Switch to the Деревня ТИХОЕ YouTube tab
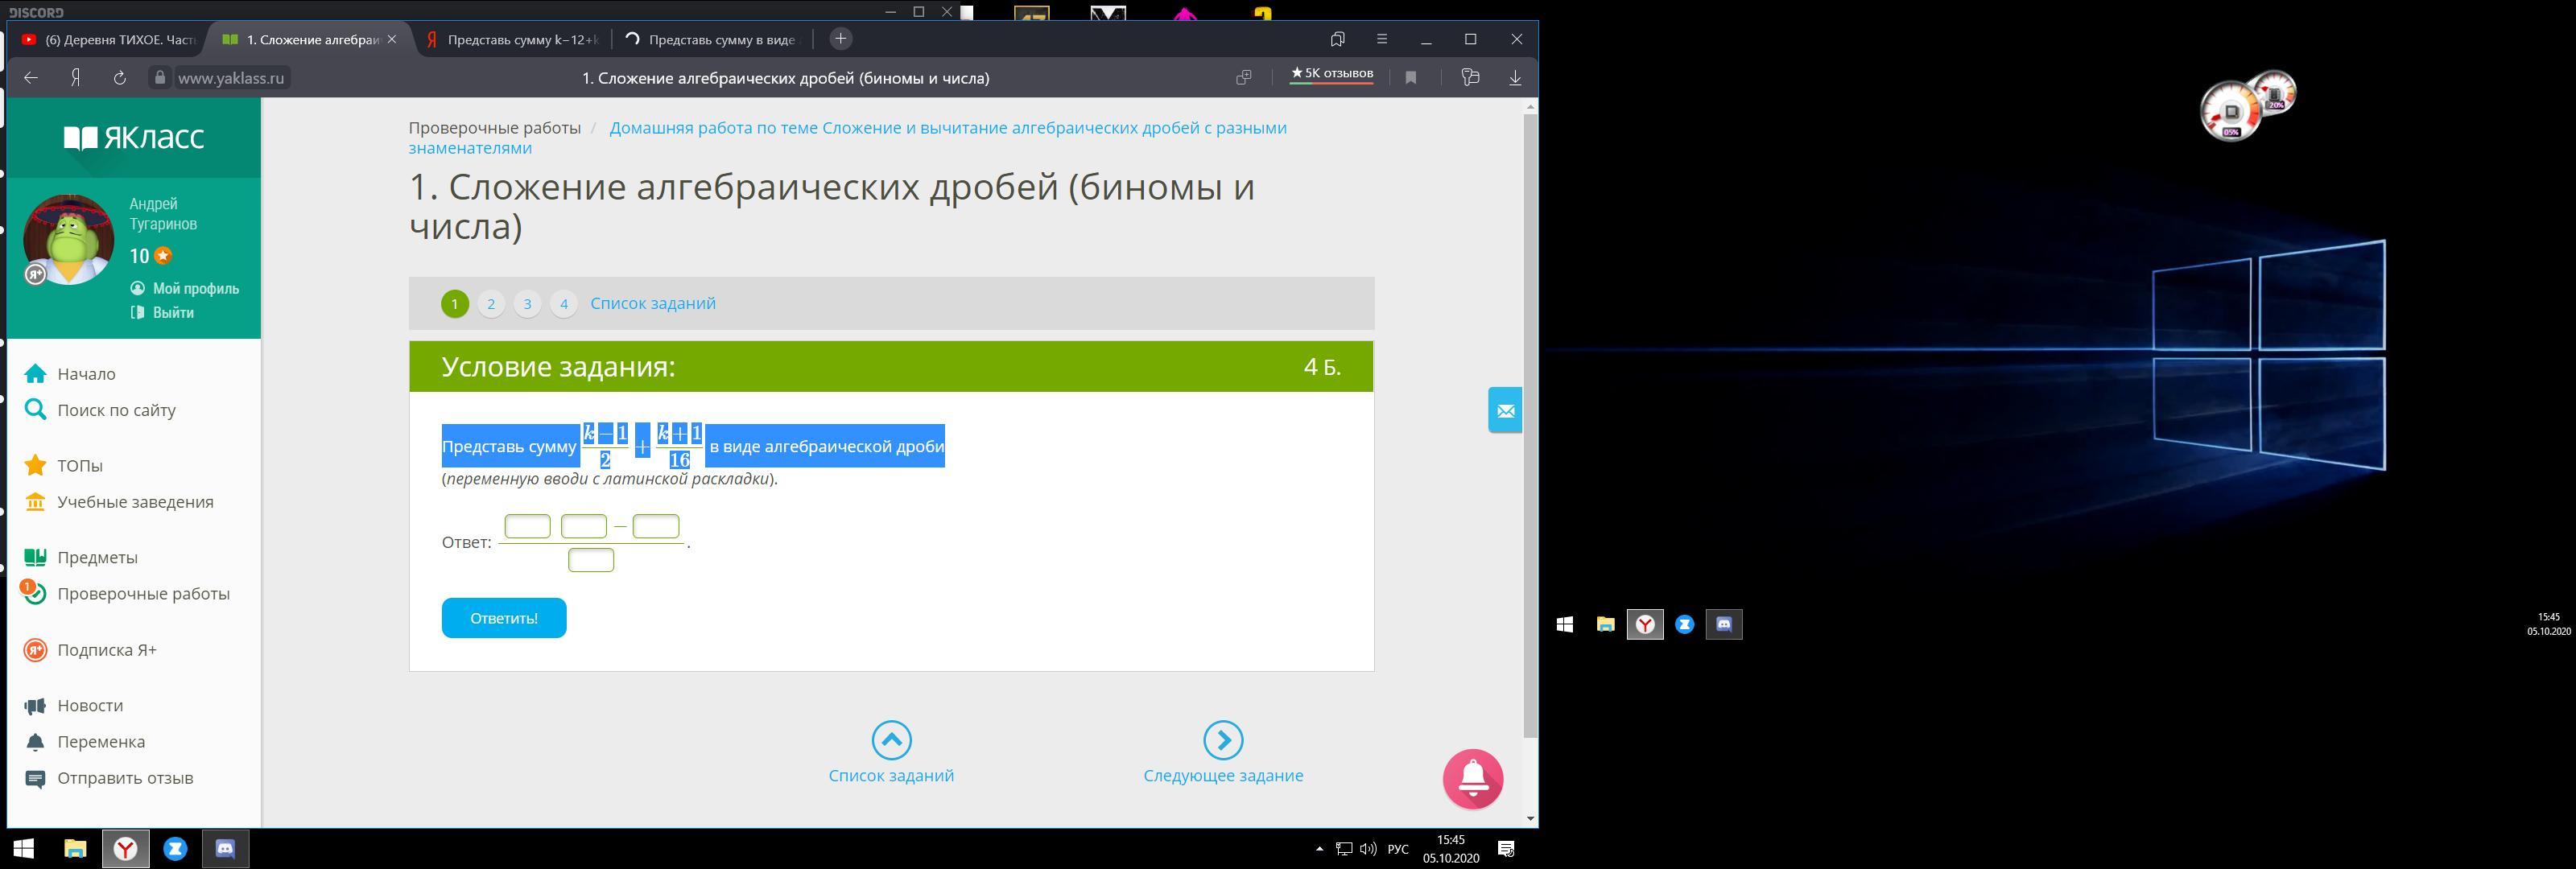The height and width of the screenshot is (869, 2576). (x=108, y=40)
